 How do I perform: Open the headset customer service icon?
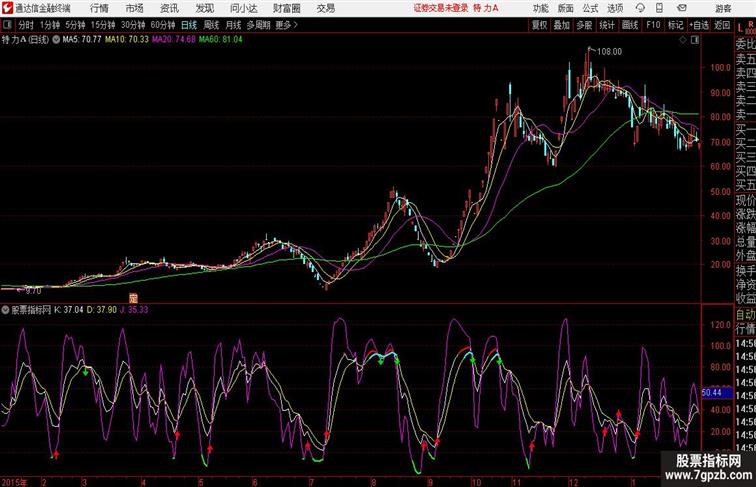pyautogui.click(x=640, y=8)
